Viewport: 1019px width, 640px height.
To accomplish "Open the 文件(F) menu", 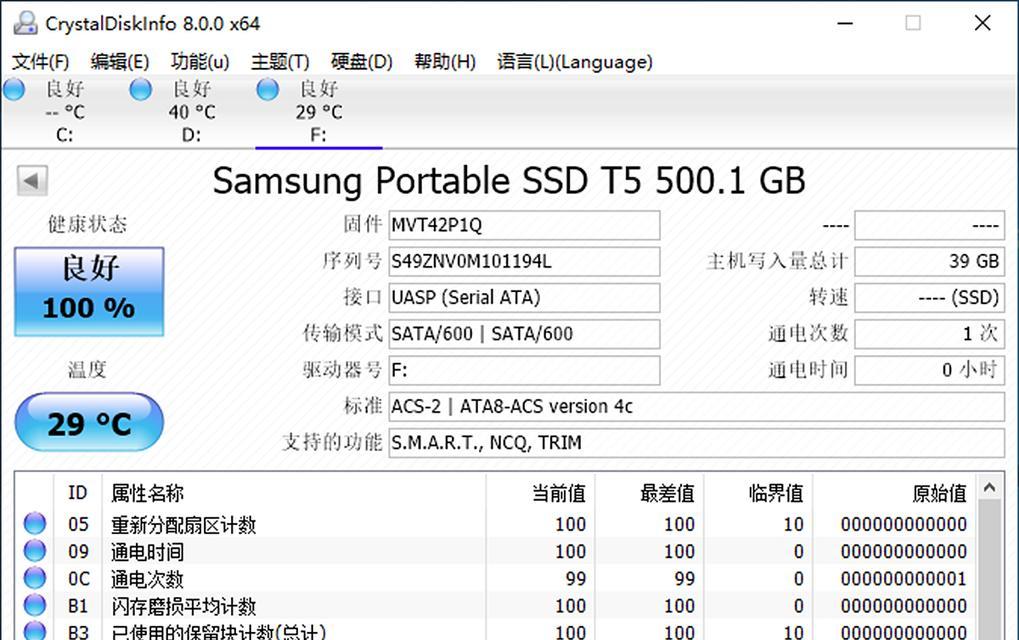I will (x=40, y=62).
